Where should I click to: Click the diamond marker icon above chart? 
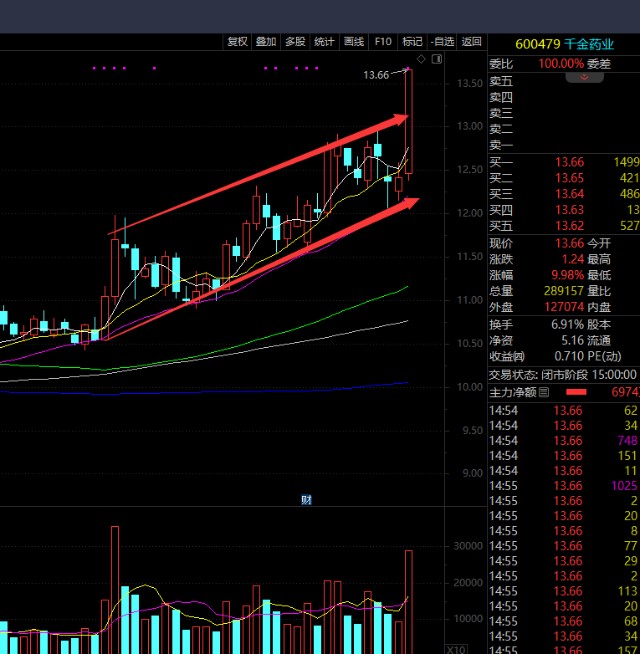tap(421, 60)
